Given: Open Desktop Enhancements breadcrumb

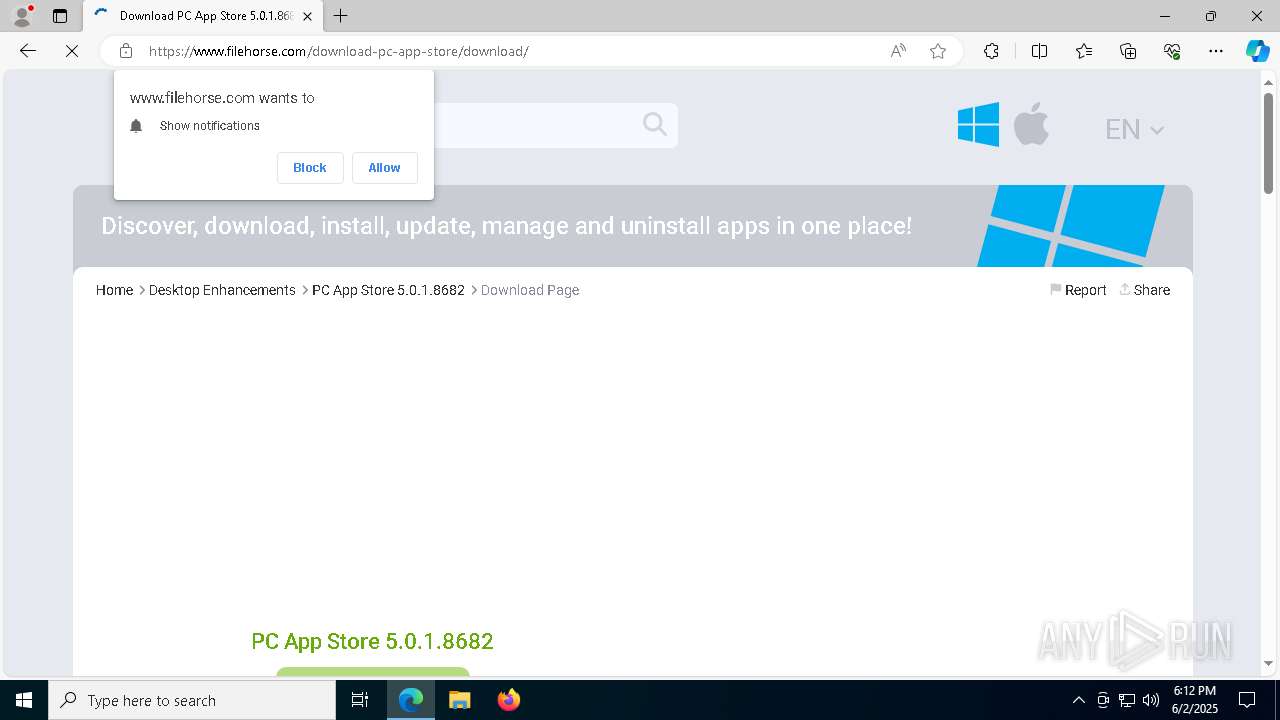Looking at the screenshot, I should 222,290.
